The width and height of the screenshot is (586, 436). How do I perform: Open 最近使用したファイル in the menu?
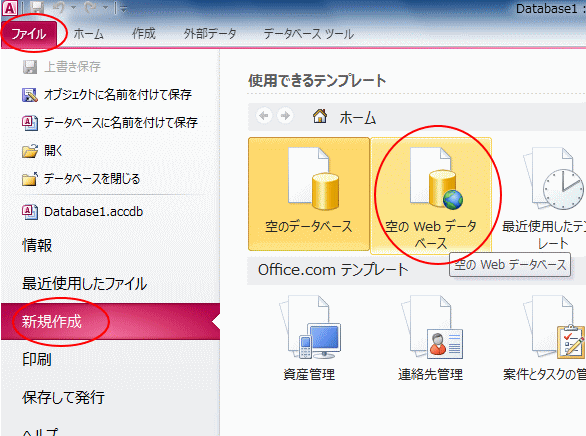pos(84,284)
